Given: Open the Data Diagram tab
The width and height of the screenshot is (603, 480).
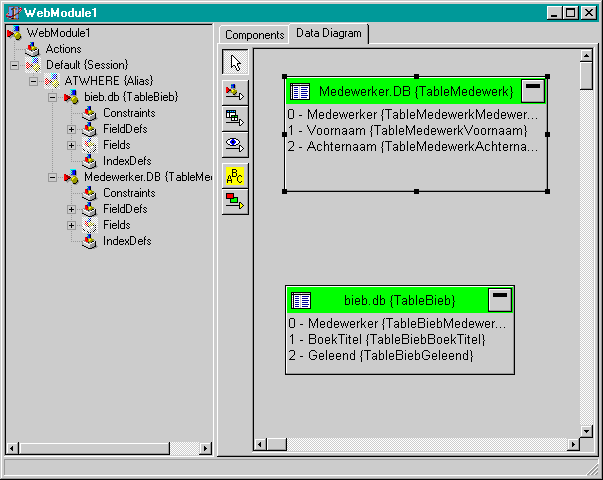Looking at the screenshot, I should [329, 34].
